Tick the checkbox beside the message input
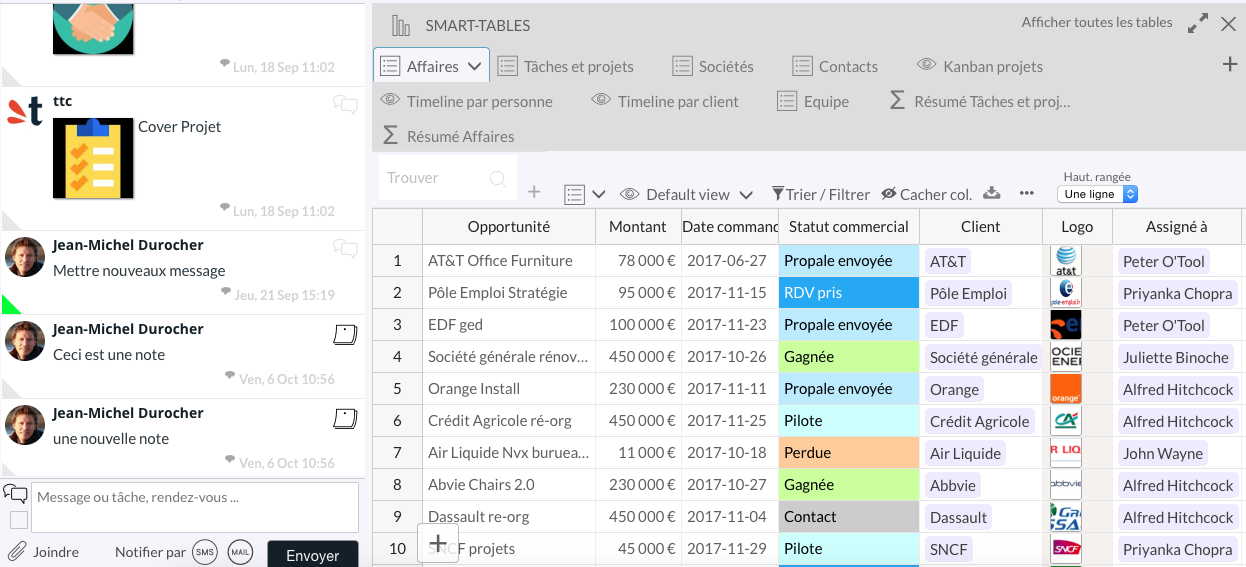 pyautogui.click(x=19, y=520)
